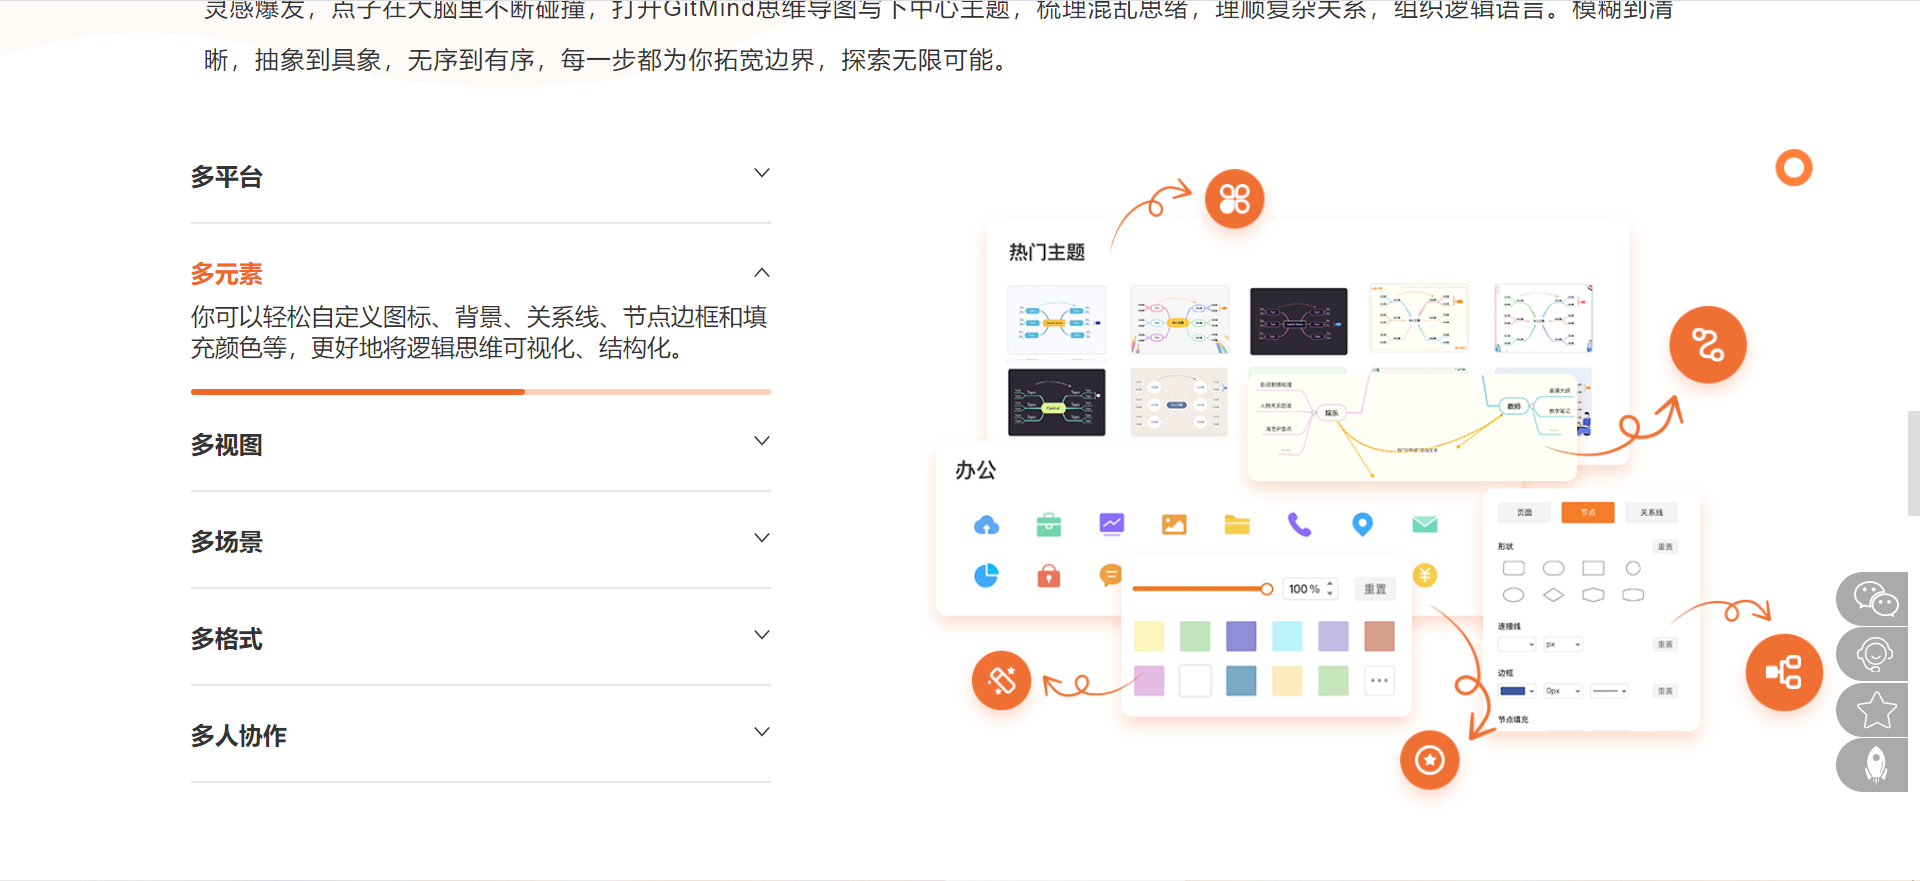The image size is (1920, 881).
Task: Select the dark navy theme thumbnail, top row
Action: (x=1298, y=321)
